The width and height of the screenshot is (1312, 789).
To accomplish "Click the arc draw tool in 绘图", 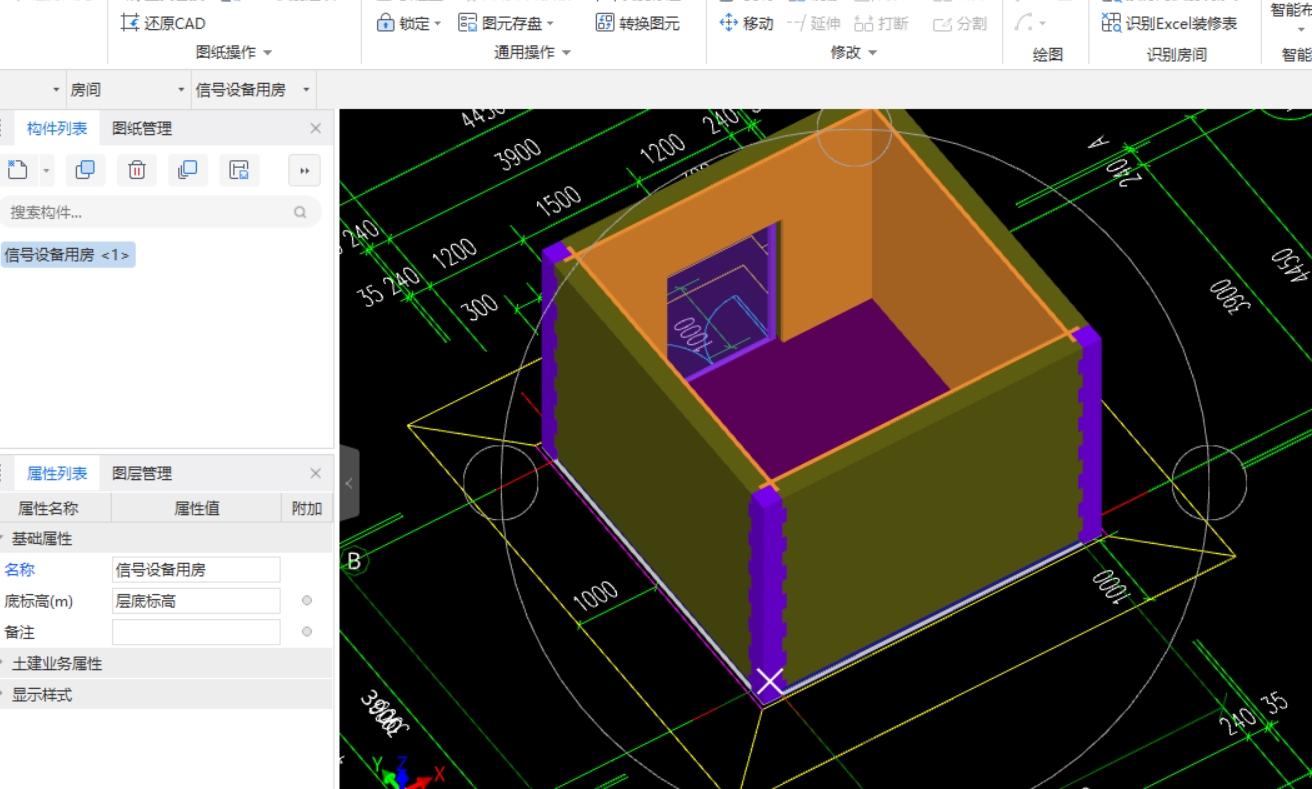I will 1023,23.
